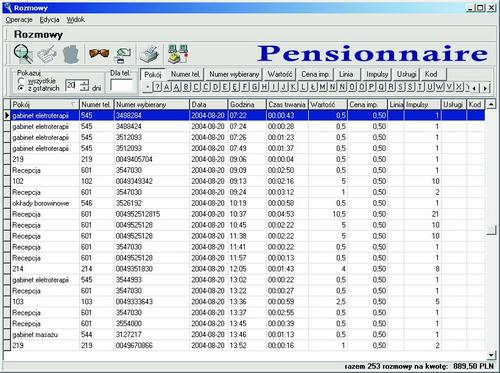
Task: Click the Data column header
Action: click(209, 105)
